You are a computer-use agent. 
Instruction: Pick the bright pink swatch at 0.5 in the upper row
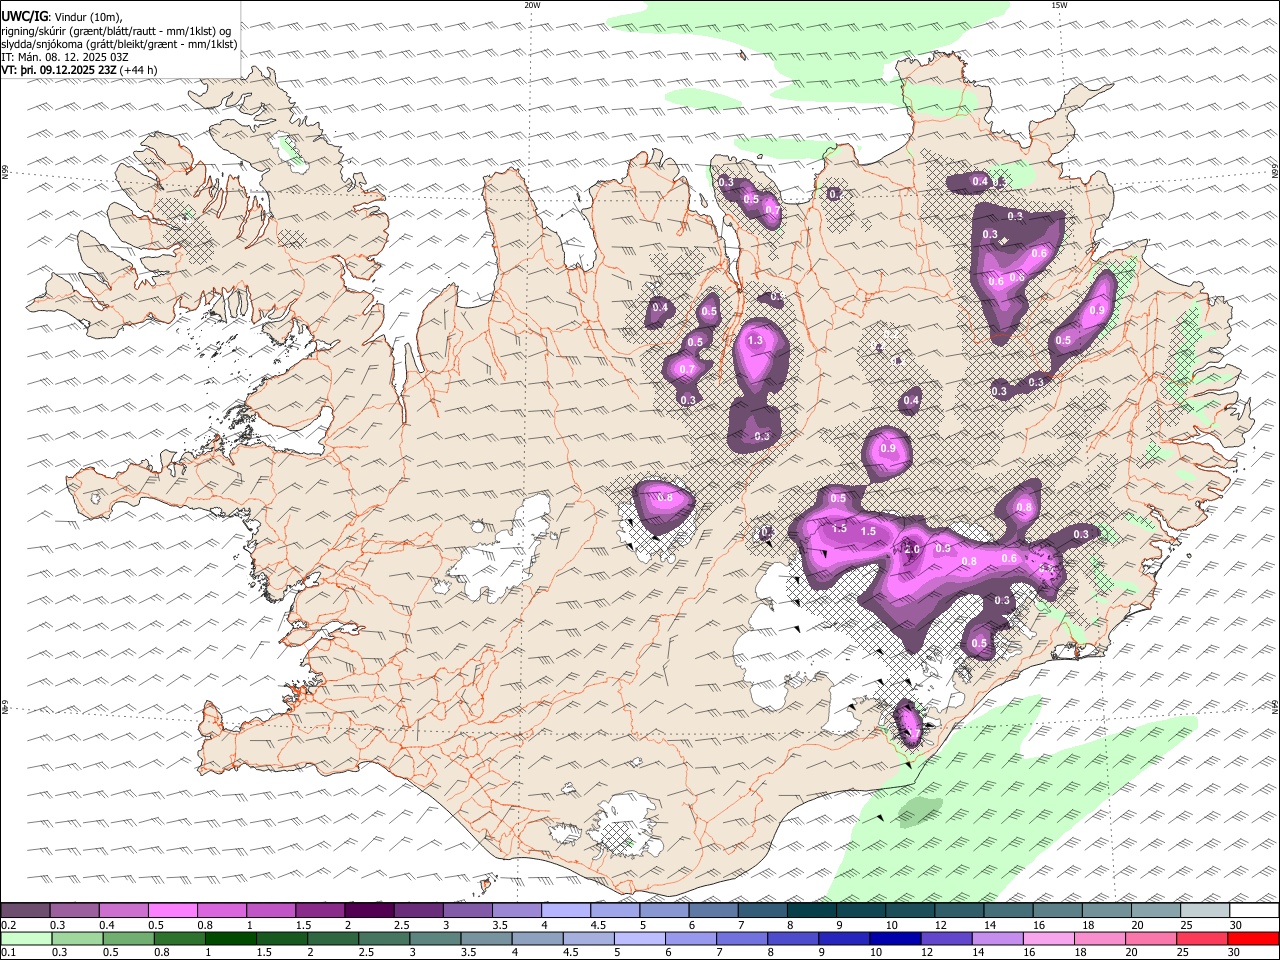pos(172,910)
